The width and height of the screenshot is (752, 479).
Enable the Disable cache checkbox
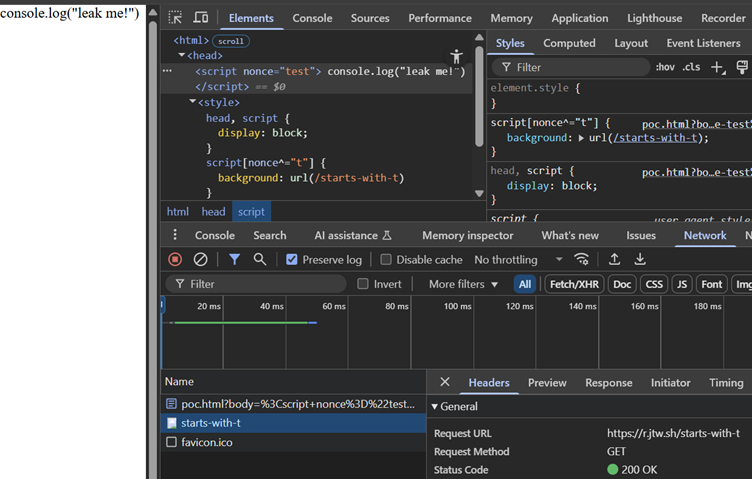pos(386,259)
